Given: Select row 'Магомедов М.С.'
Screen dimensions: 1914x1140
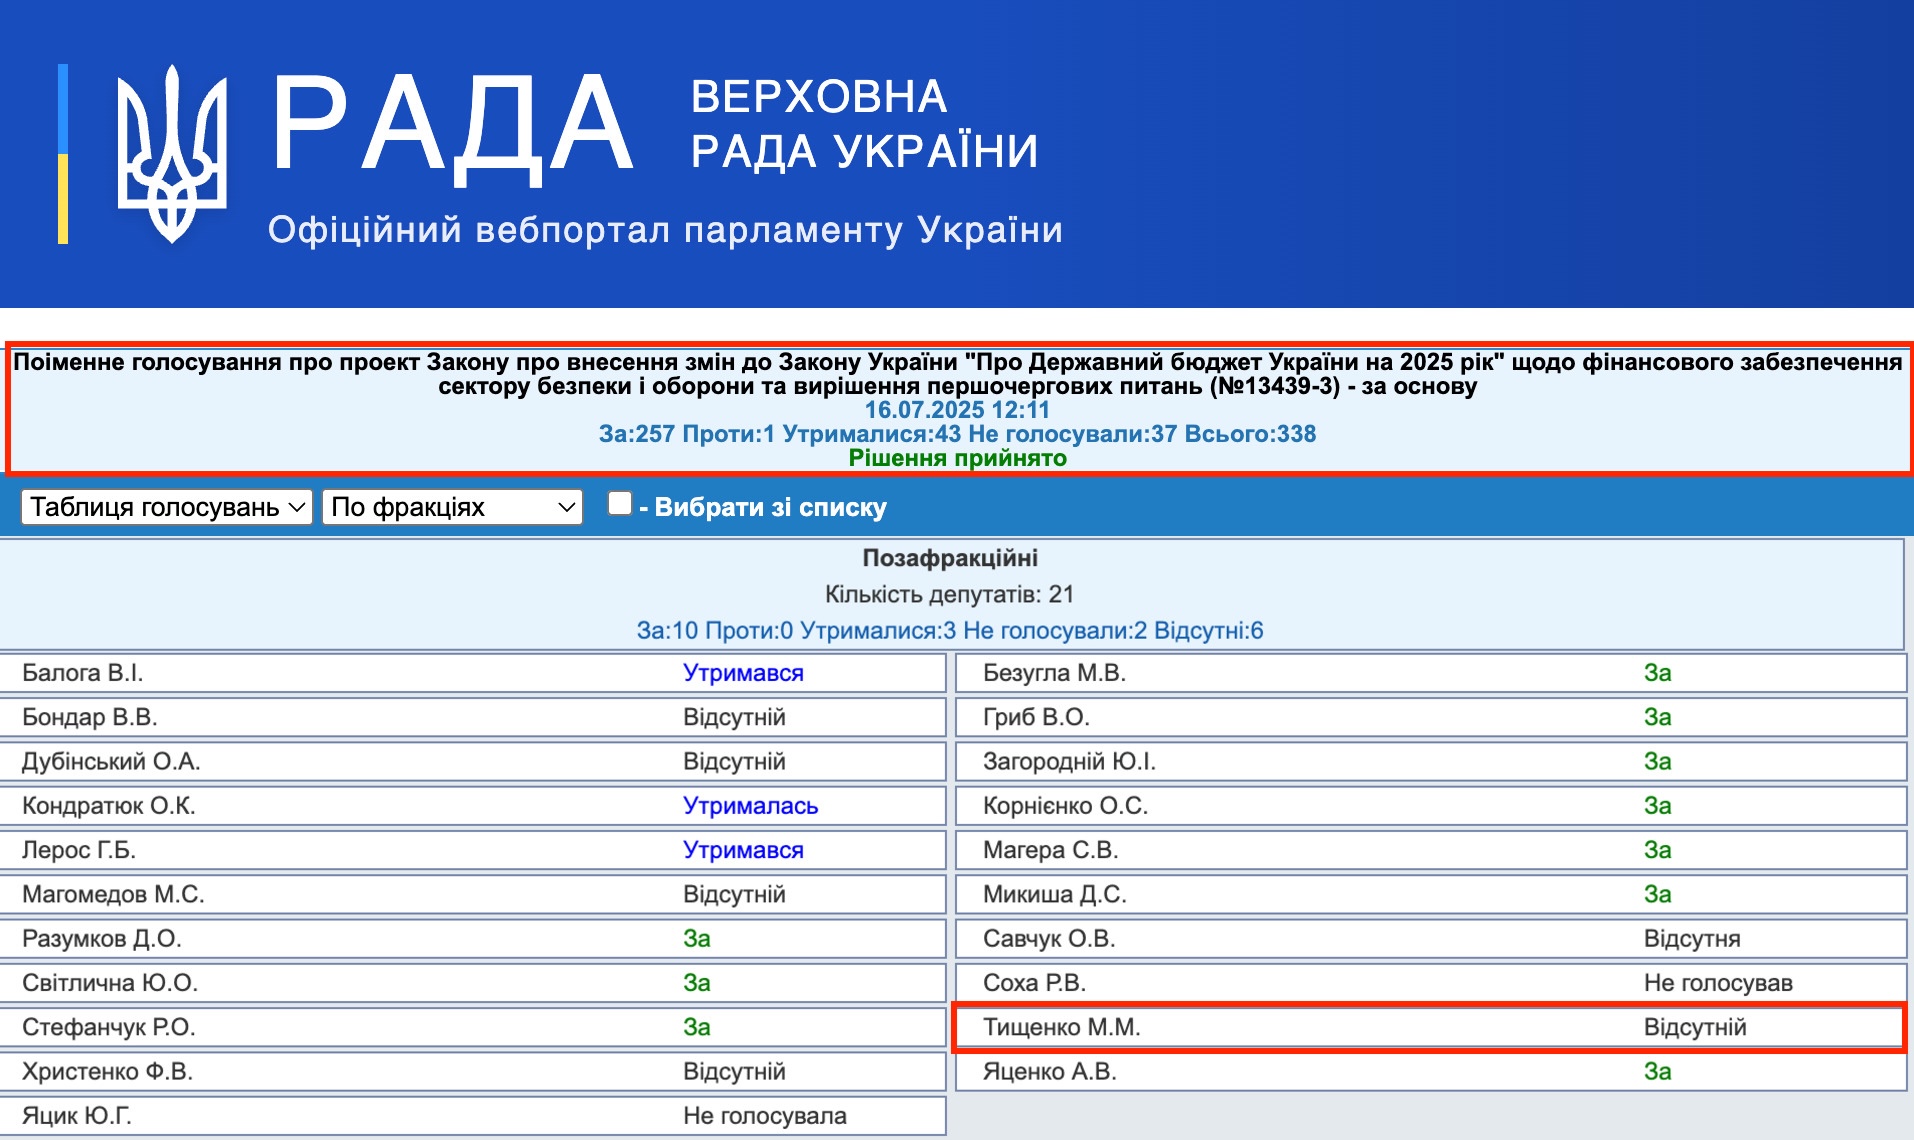Looking at the screenshot, I should pyautogui.click(x=472, y=894).
